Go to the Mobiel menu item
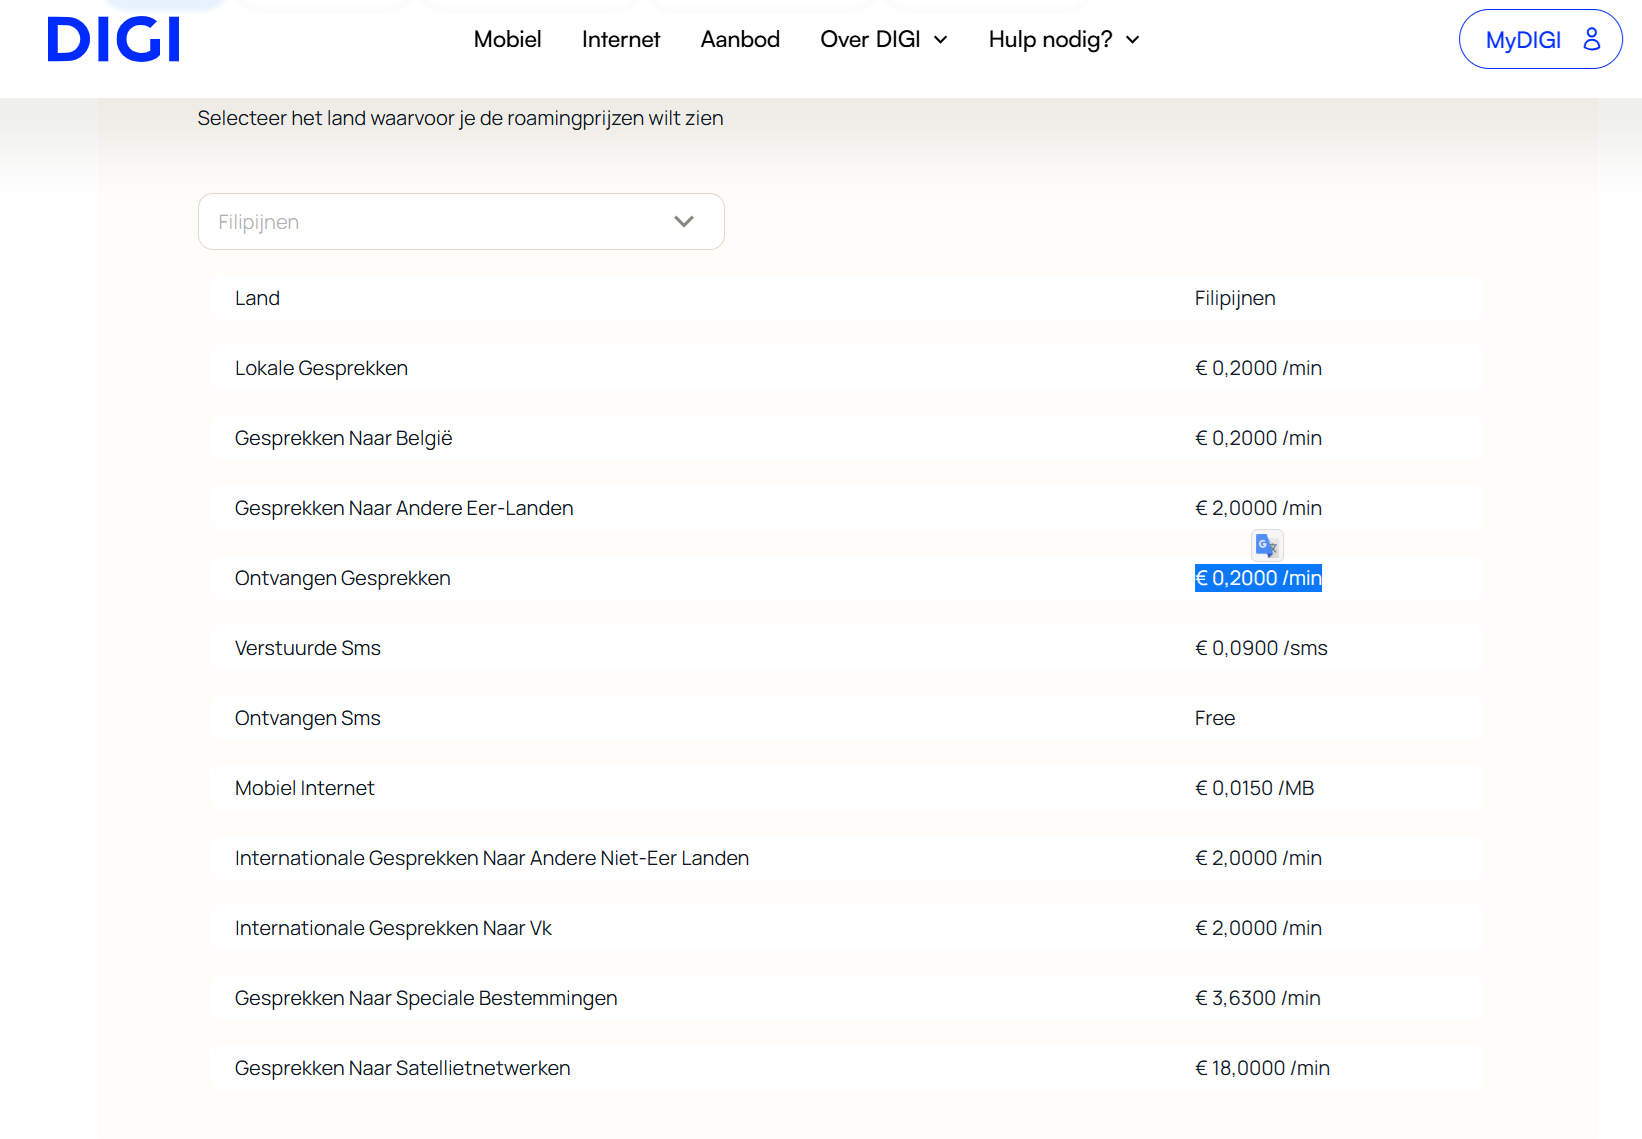 click(507, 40)
